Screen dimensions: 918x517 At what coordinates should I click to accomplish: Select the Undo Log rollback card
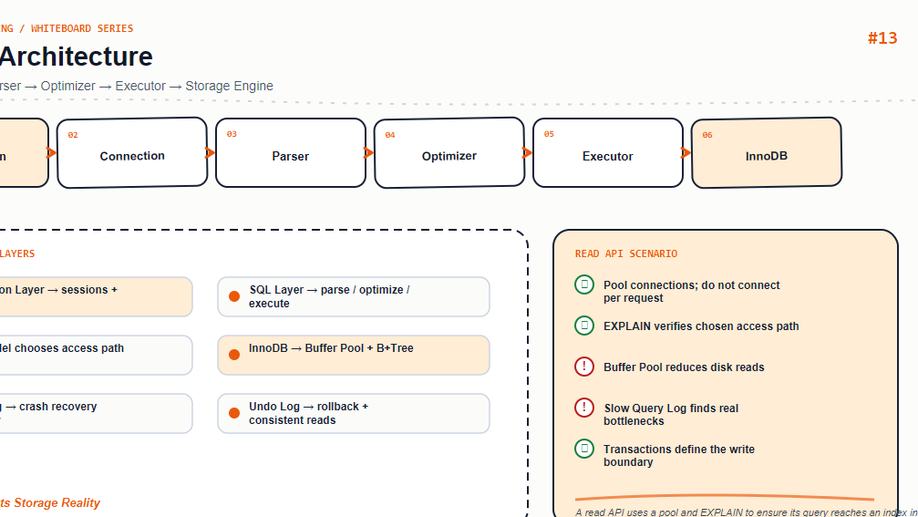click(354, 414)
